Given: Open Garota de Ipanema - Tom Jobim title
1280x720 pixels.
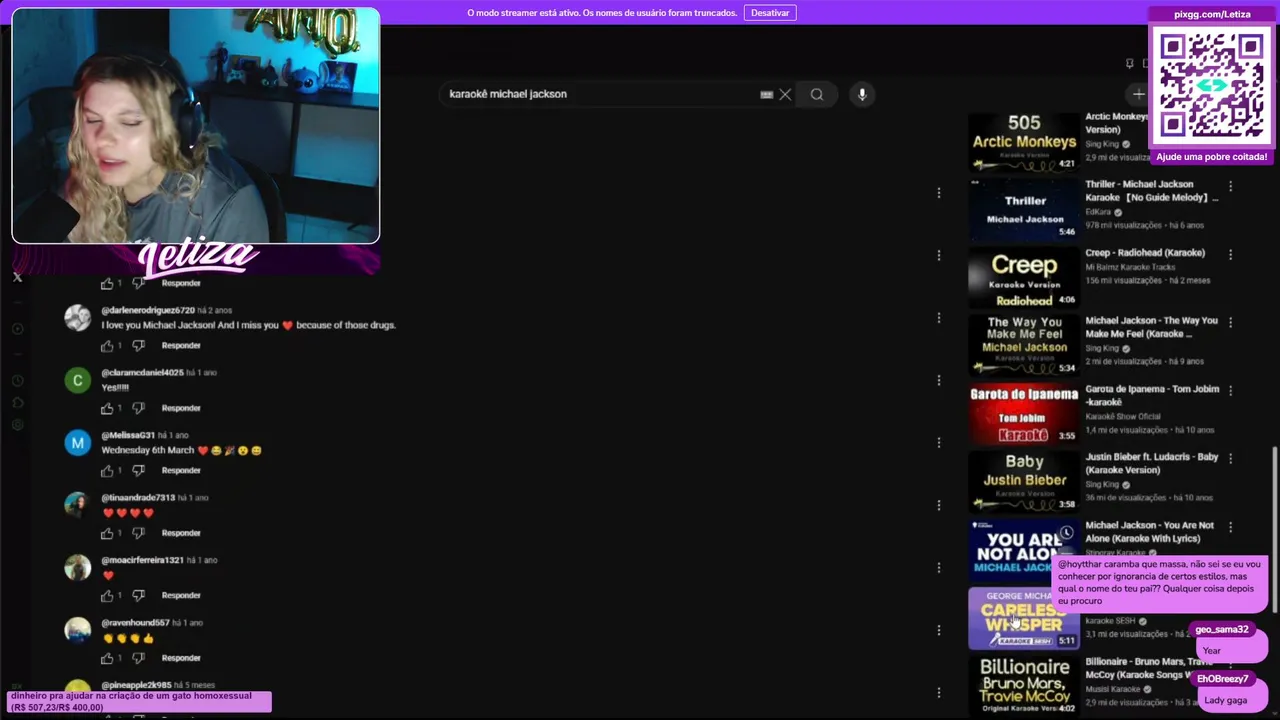Looking at the screenshot, I should 1151,395.
